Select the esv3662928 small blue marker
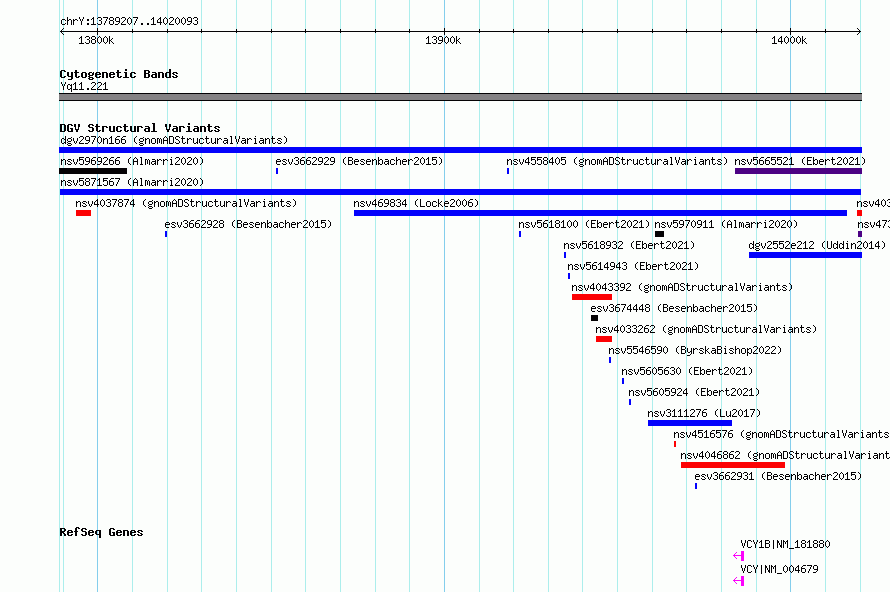This screenshot has height=592, width=890. [166, 234]
